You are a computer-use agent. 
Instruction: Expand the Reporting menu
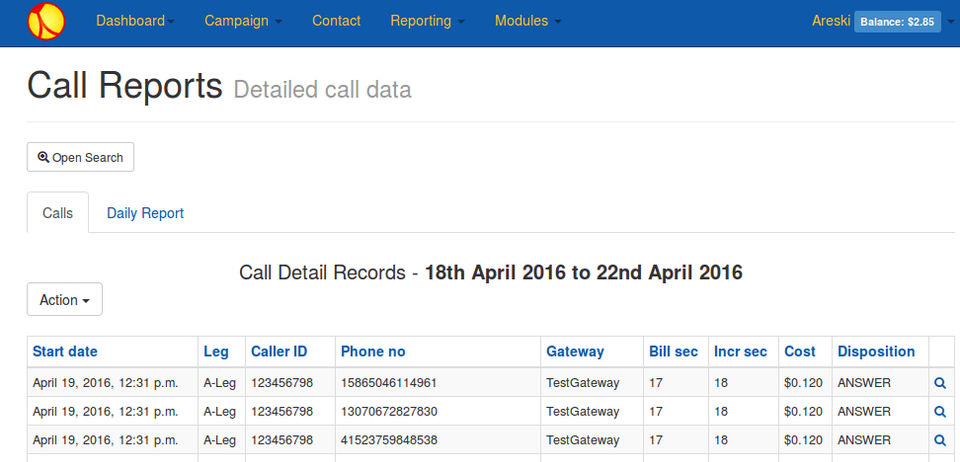pyautogui.click(x=427, y=21)
